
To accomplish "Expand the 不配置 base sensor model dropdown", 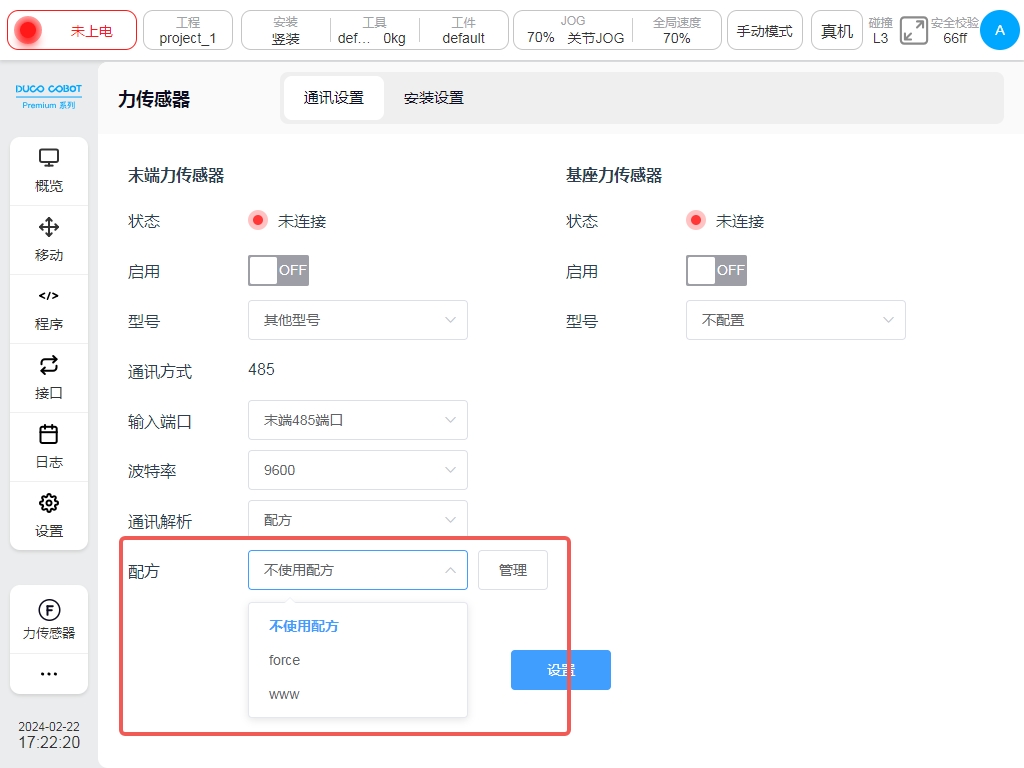I will click(795, 320).
